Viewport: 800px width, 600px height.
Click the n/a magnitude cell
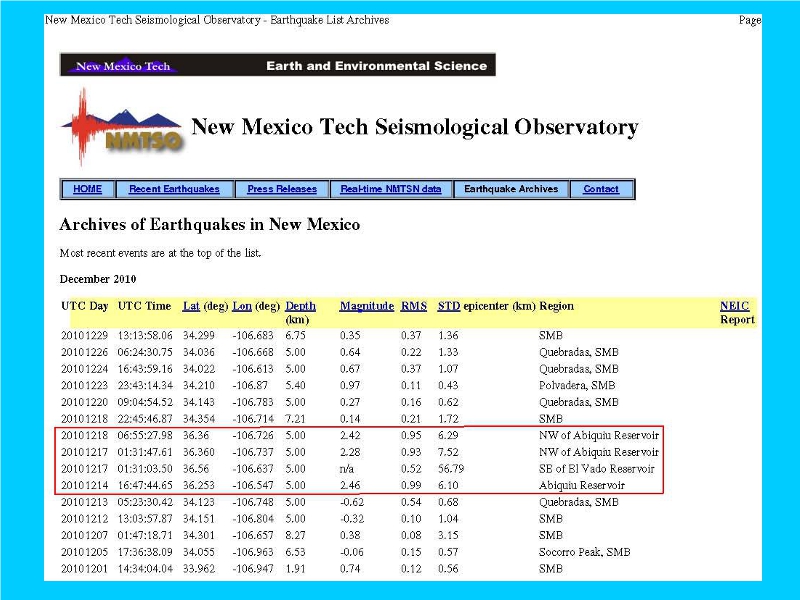tap(347, 469)
